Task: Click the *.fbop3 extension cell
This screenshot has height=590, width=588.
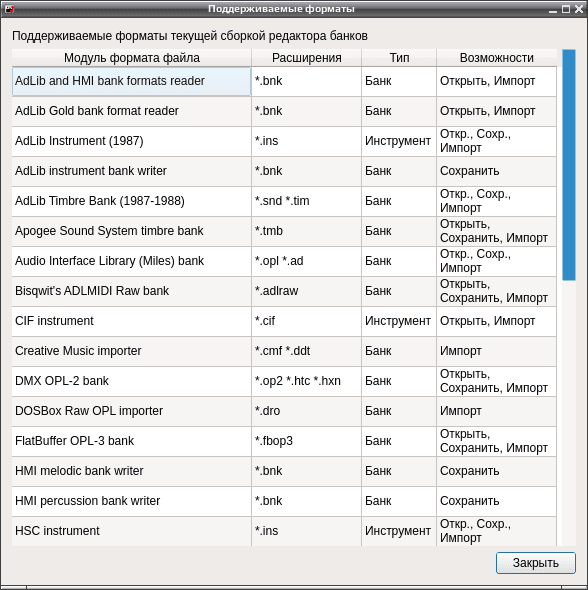Action: pos(307,441)
